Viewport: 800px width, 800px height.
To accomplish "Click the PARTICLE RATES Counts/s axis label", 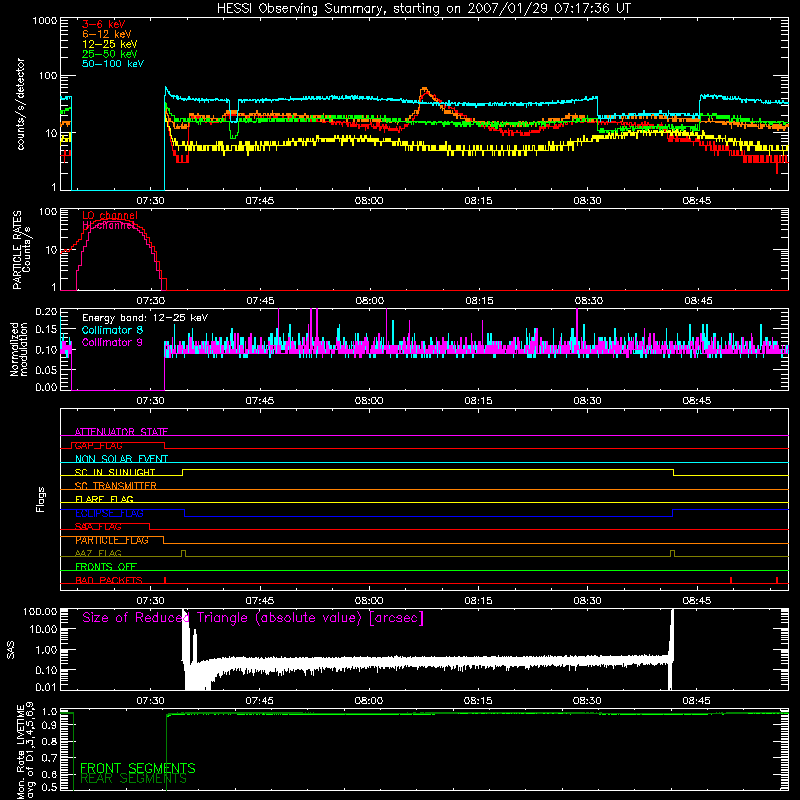I will 21,250.
